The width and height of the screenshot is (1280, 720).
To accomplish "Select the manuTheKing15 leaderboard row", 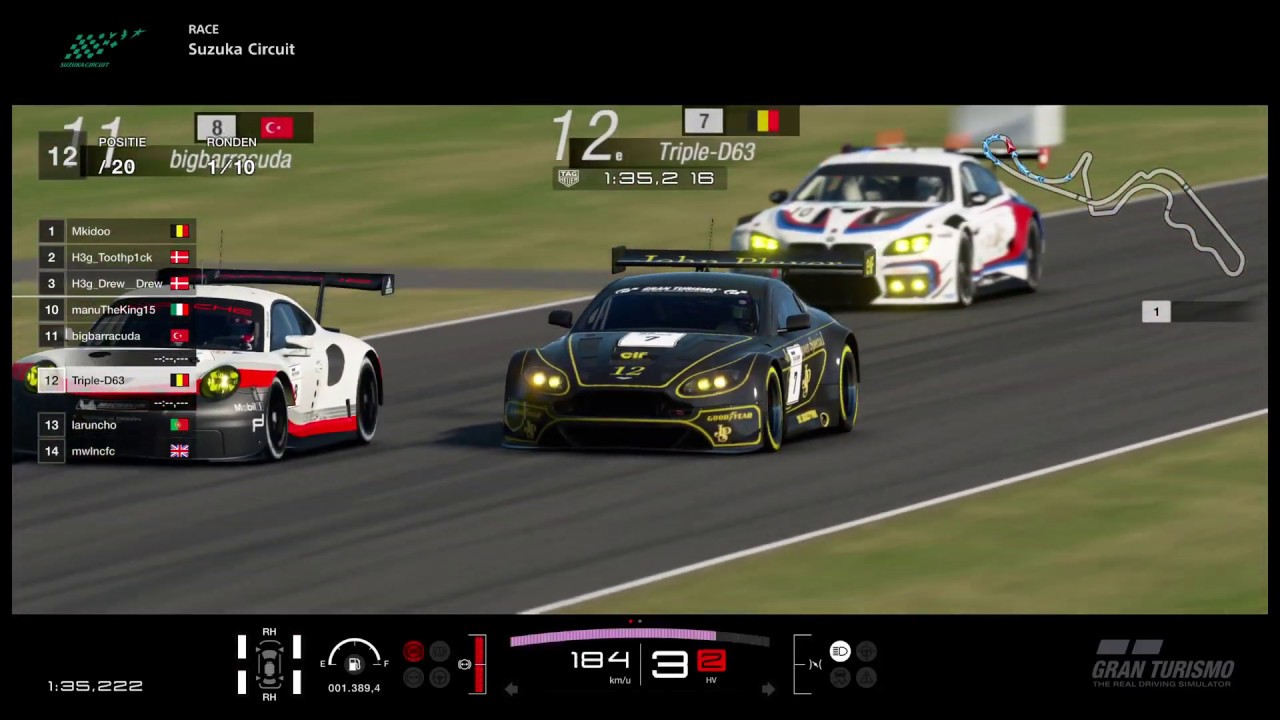I will [116, 310].
